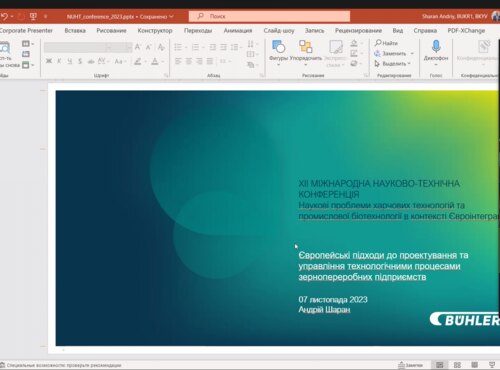
Task: Click Заменить replace button
Action: (x=390, y=53)
